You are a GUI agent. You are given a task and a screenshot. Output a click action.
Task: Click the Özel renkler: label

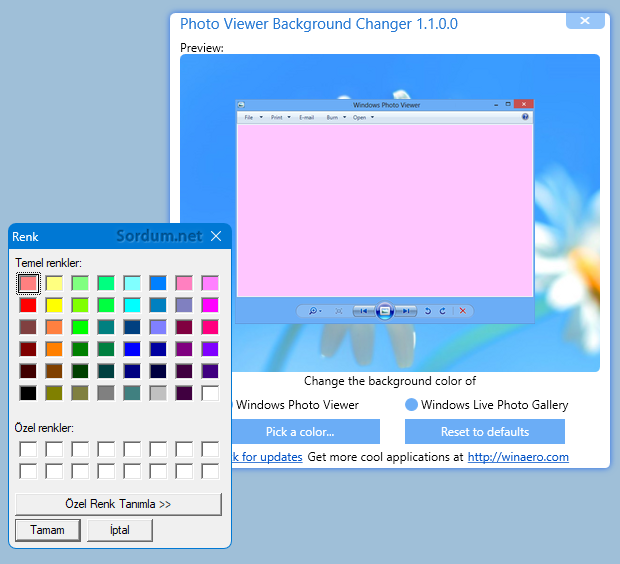pos(44,428)
